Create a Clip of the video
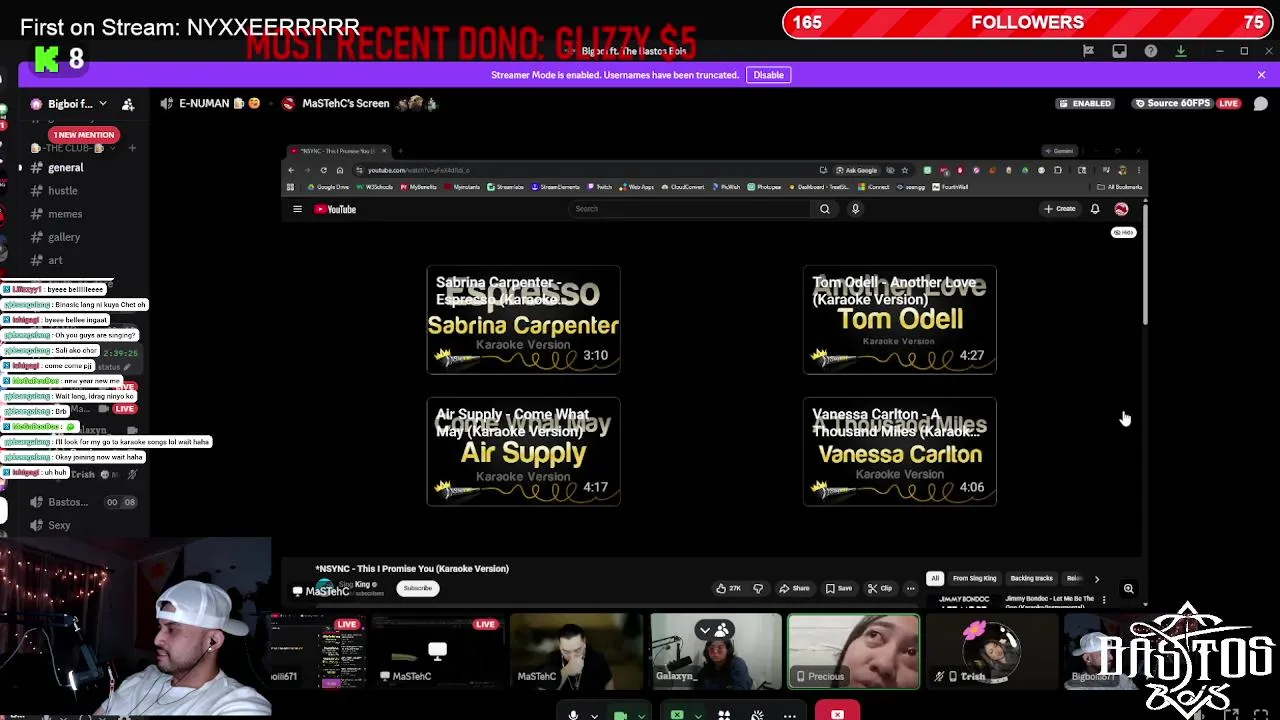 click(x=879, y=588)
